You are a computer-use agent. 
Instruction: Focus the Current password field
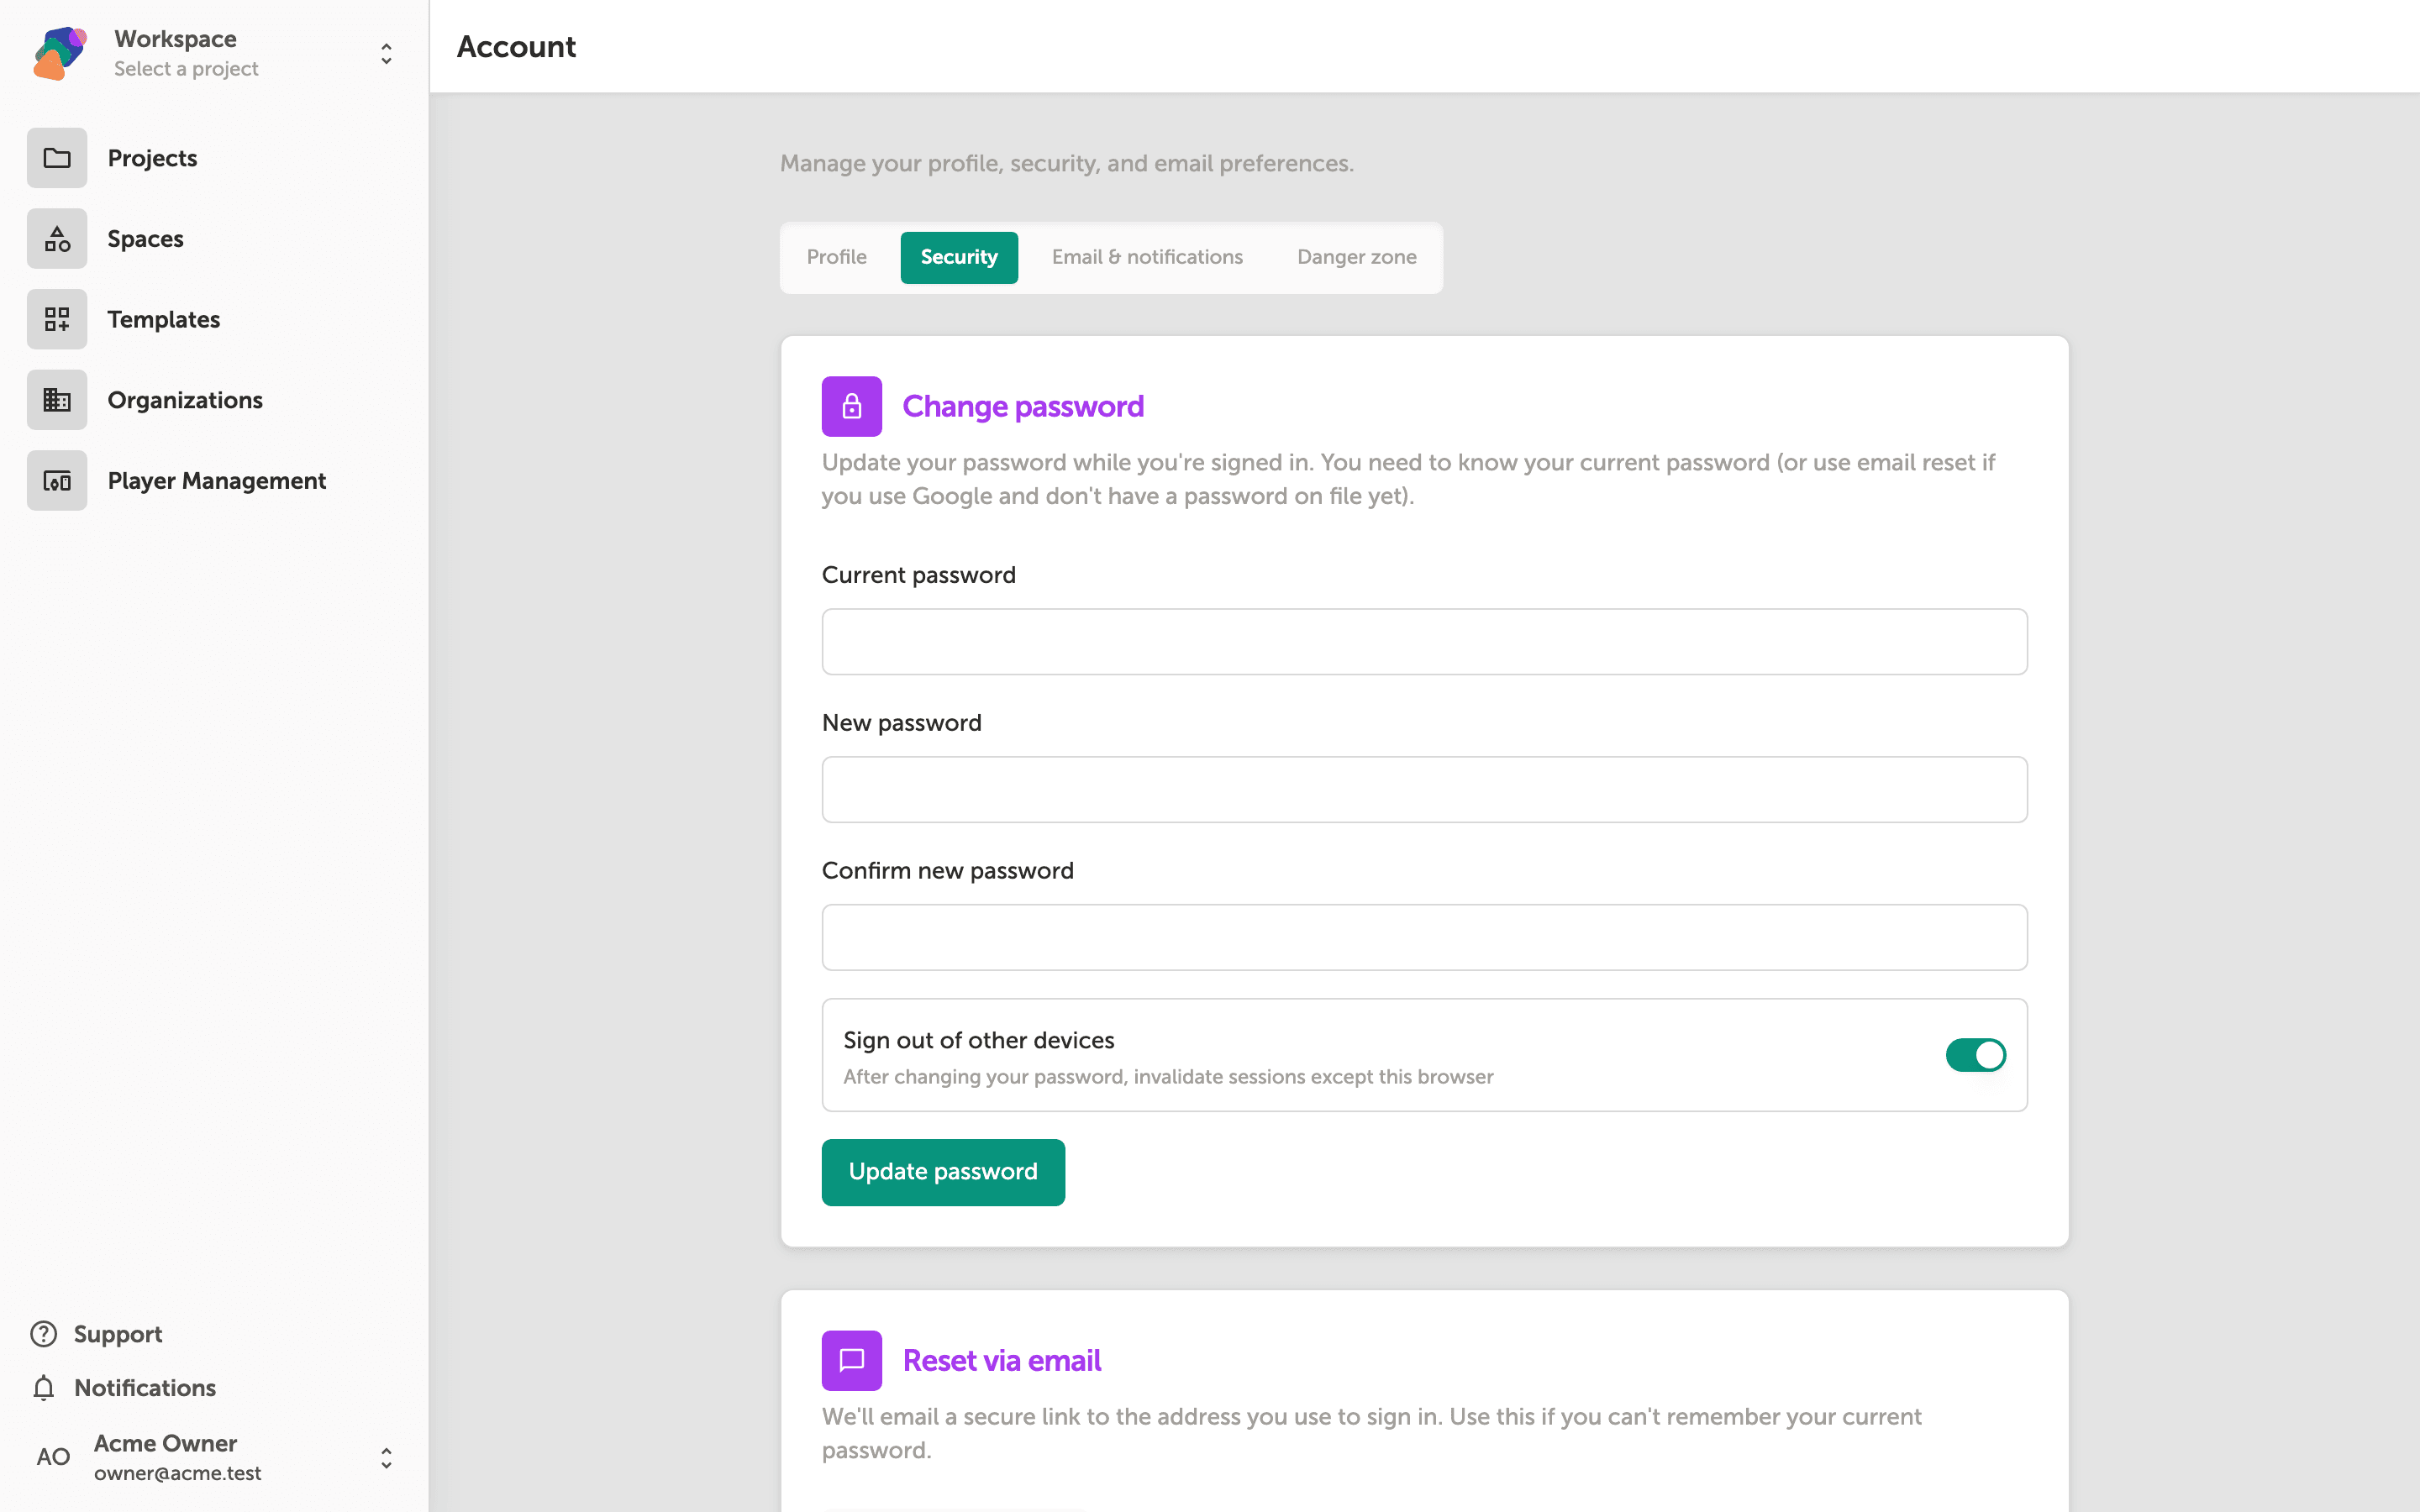1424,642
